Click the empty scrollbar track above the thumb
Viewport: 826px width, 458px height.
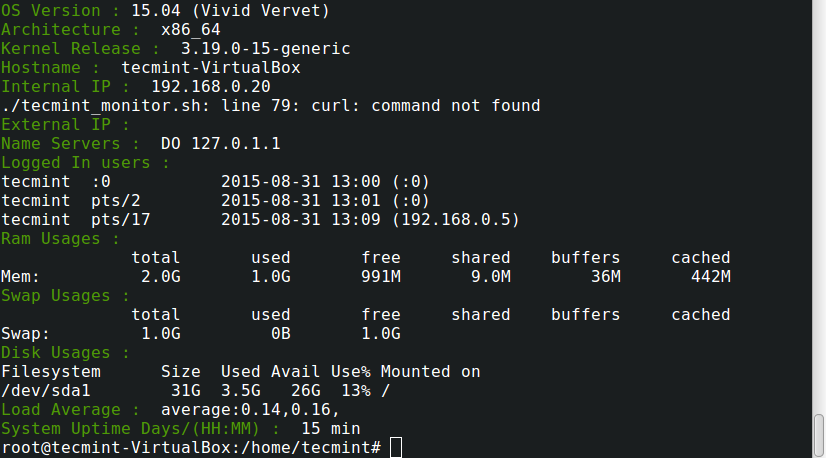point(819,200)
